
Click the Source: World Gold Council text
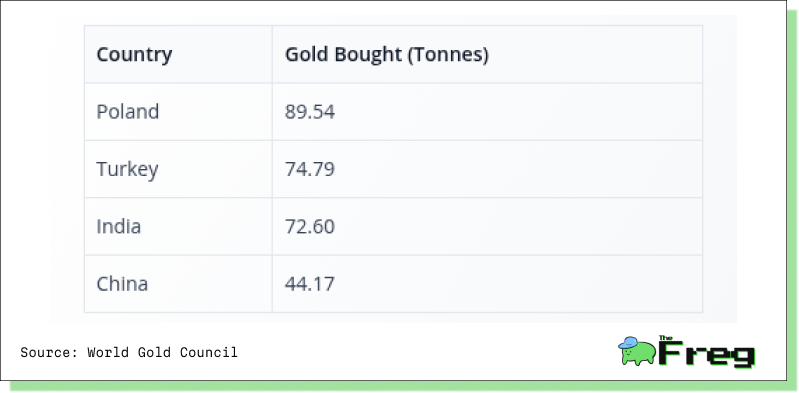click(x=129, y=352)
